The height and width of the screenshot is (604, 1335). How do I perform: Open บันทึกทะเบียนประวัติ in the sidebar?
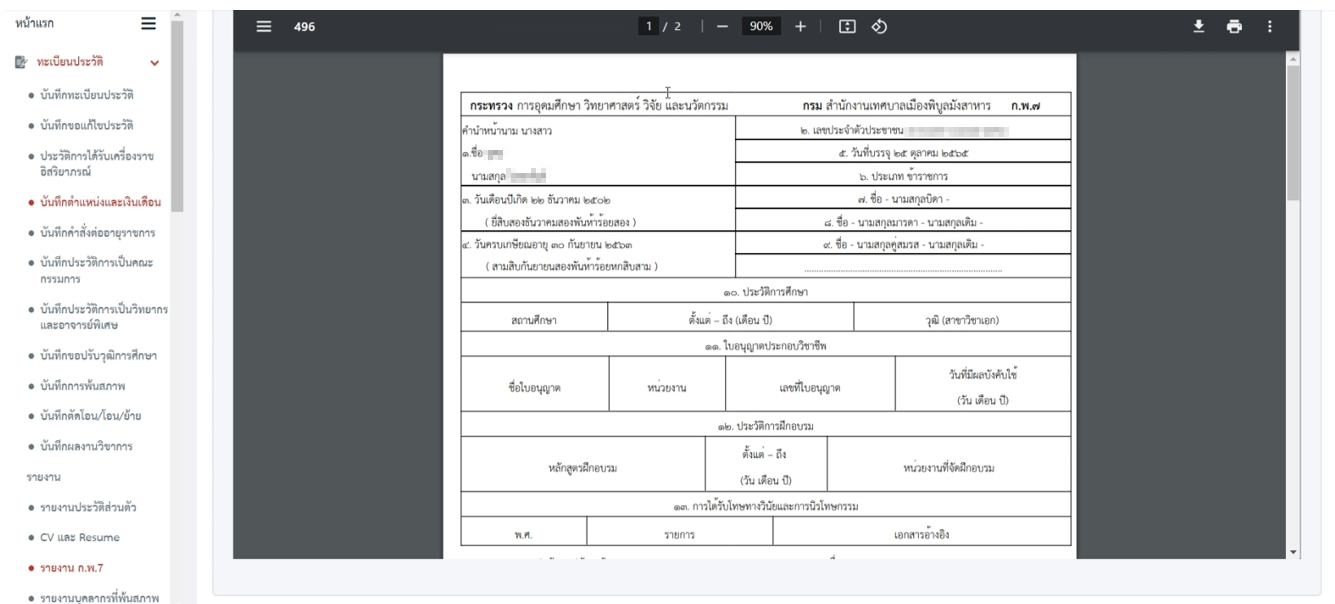pyautogui.click(x=86, y=95)
